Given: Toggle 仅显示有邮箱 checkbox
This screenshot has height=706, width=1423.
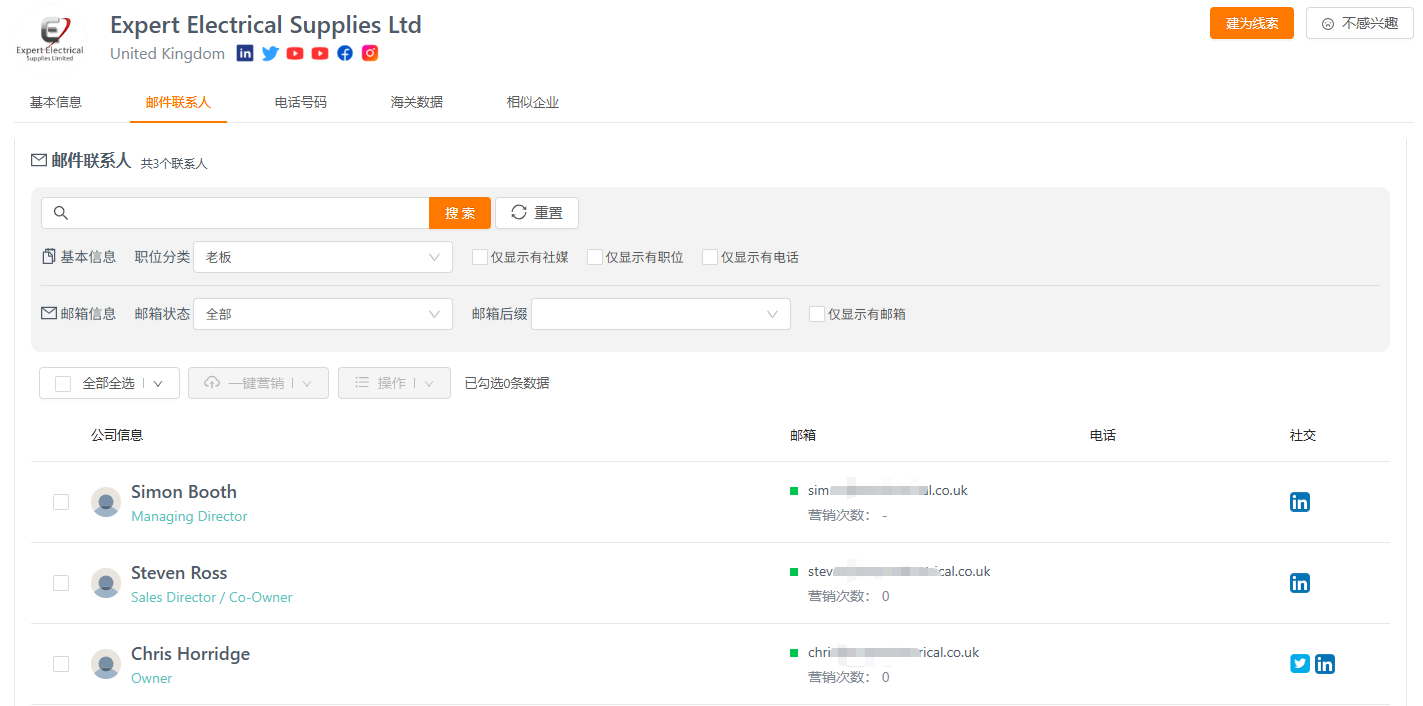Looking at the screenshot, I should coord(817,314).
